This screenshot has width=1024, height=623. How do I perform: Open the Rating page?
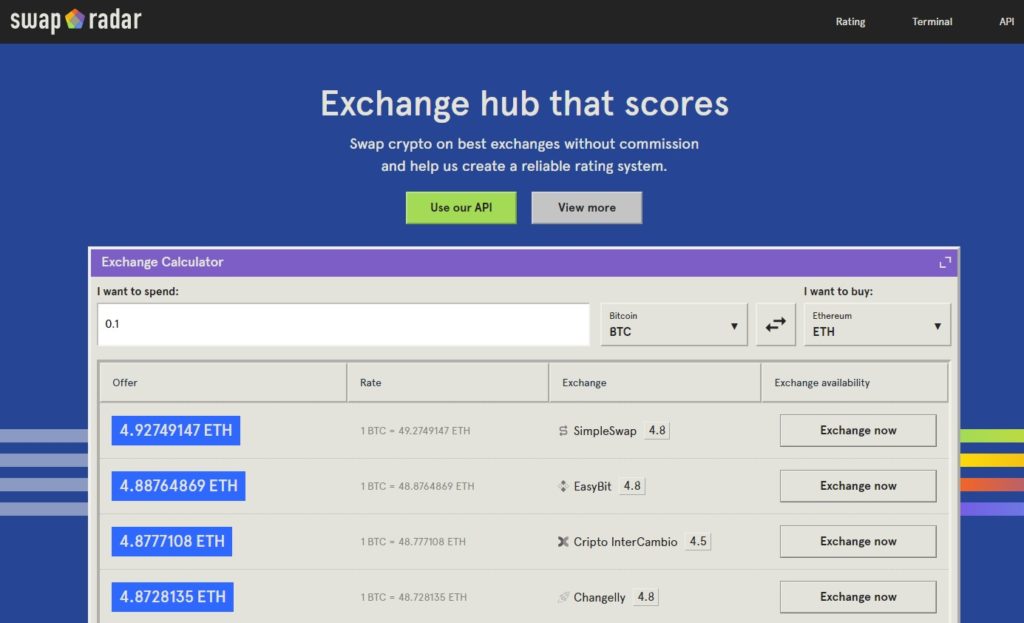pyautogui.click(x=850, y=22)
